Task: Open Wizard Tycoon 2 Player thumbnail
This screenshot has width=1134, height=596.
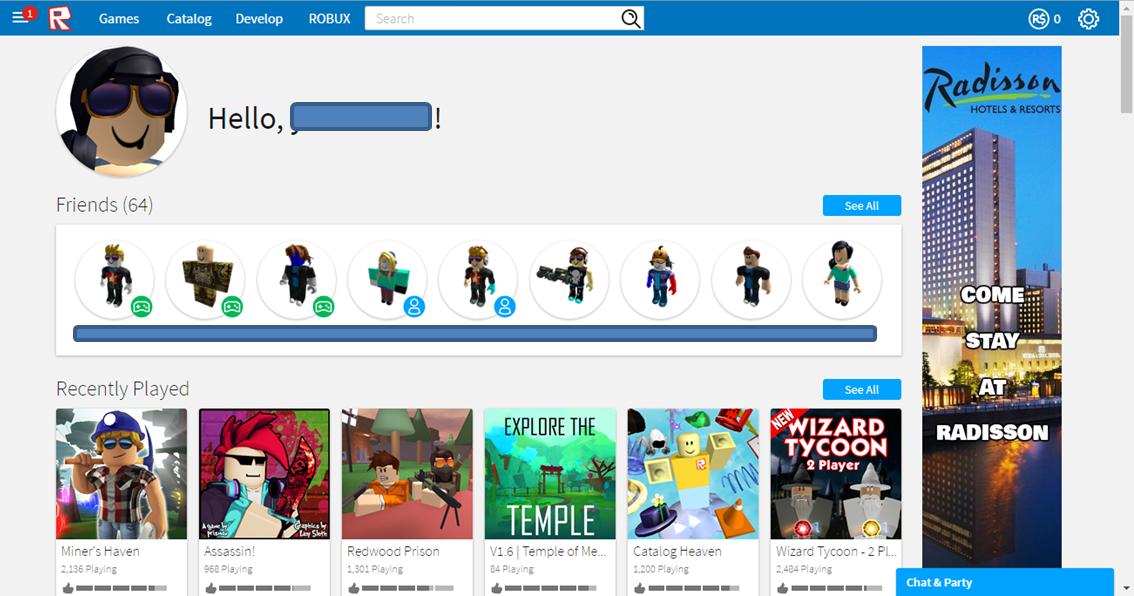Action: pyautogui.click(x=836, y=474)
